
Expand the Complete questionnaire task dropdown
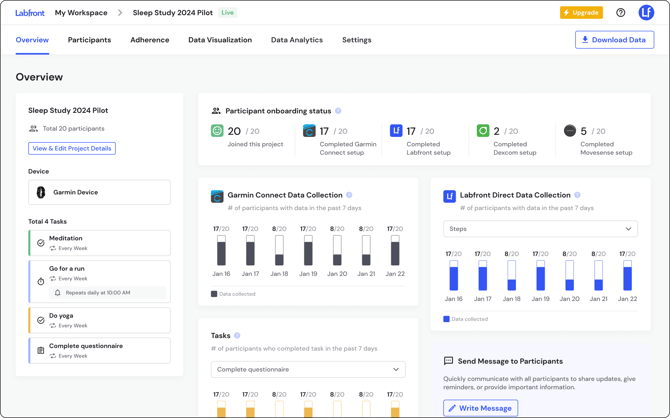tap(308, 369)
